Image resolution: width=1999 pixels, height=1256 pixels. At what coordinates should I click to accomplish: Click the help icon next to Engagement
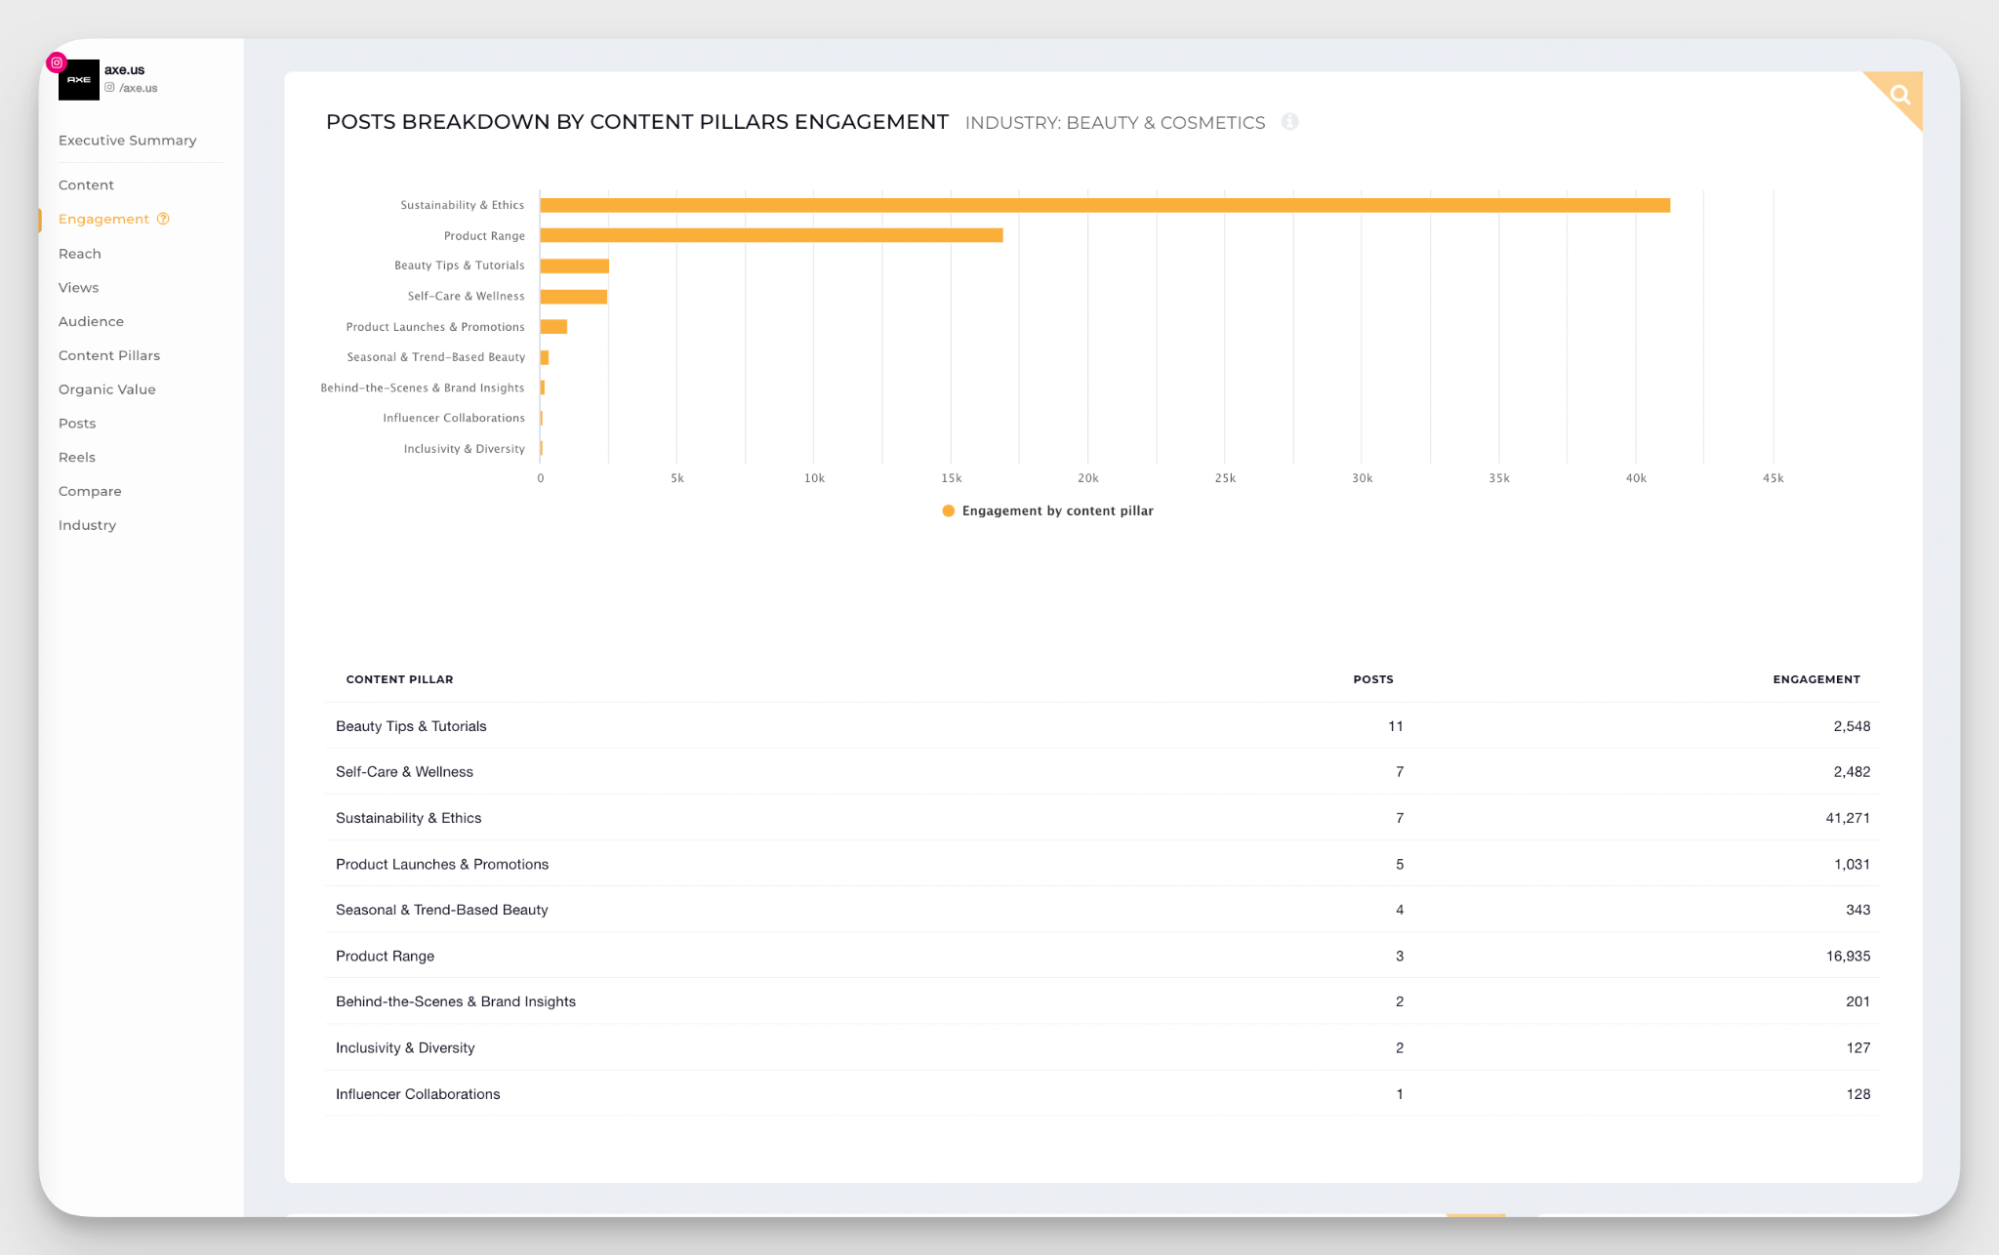163,219
